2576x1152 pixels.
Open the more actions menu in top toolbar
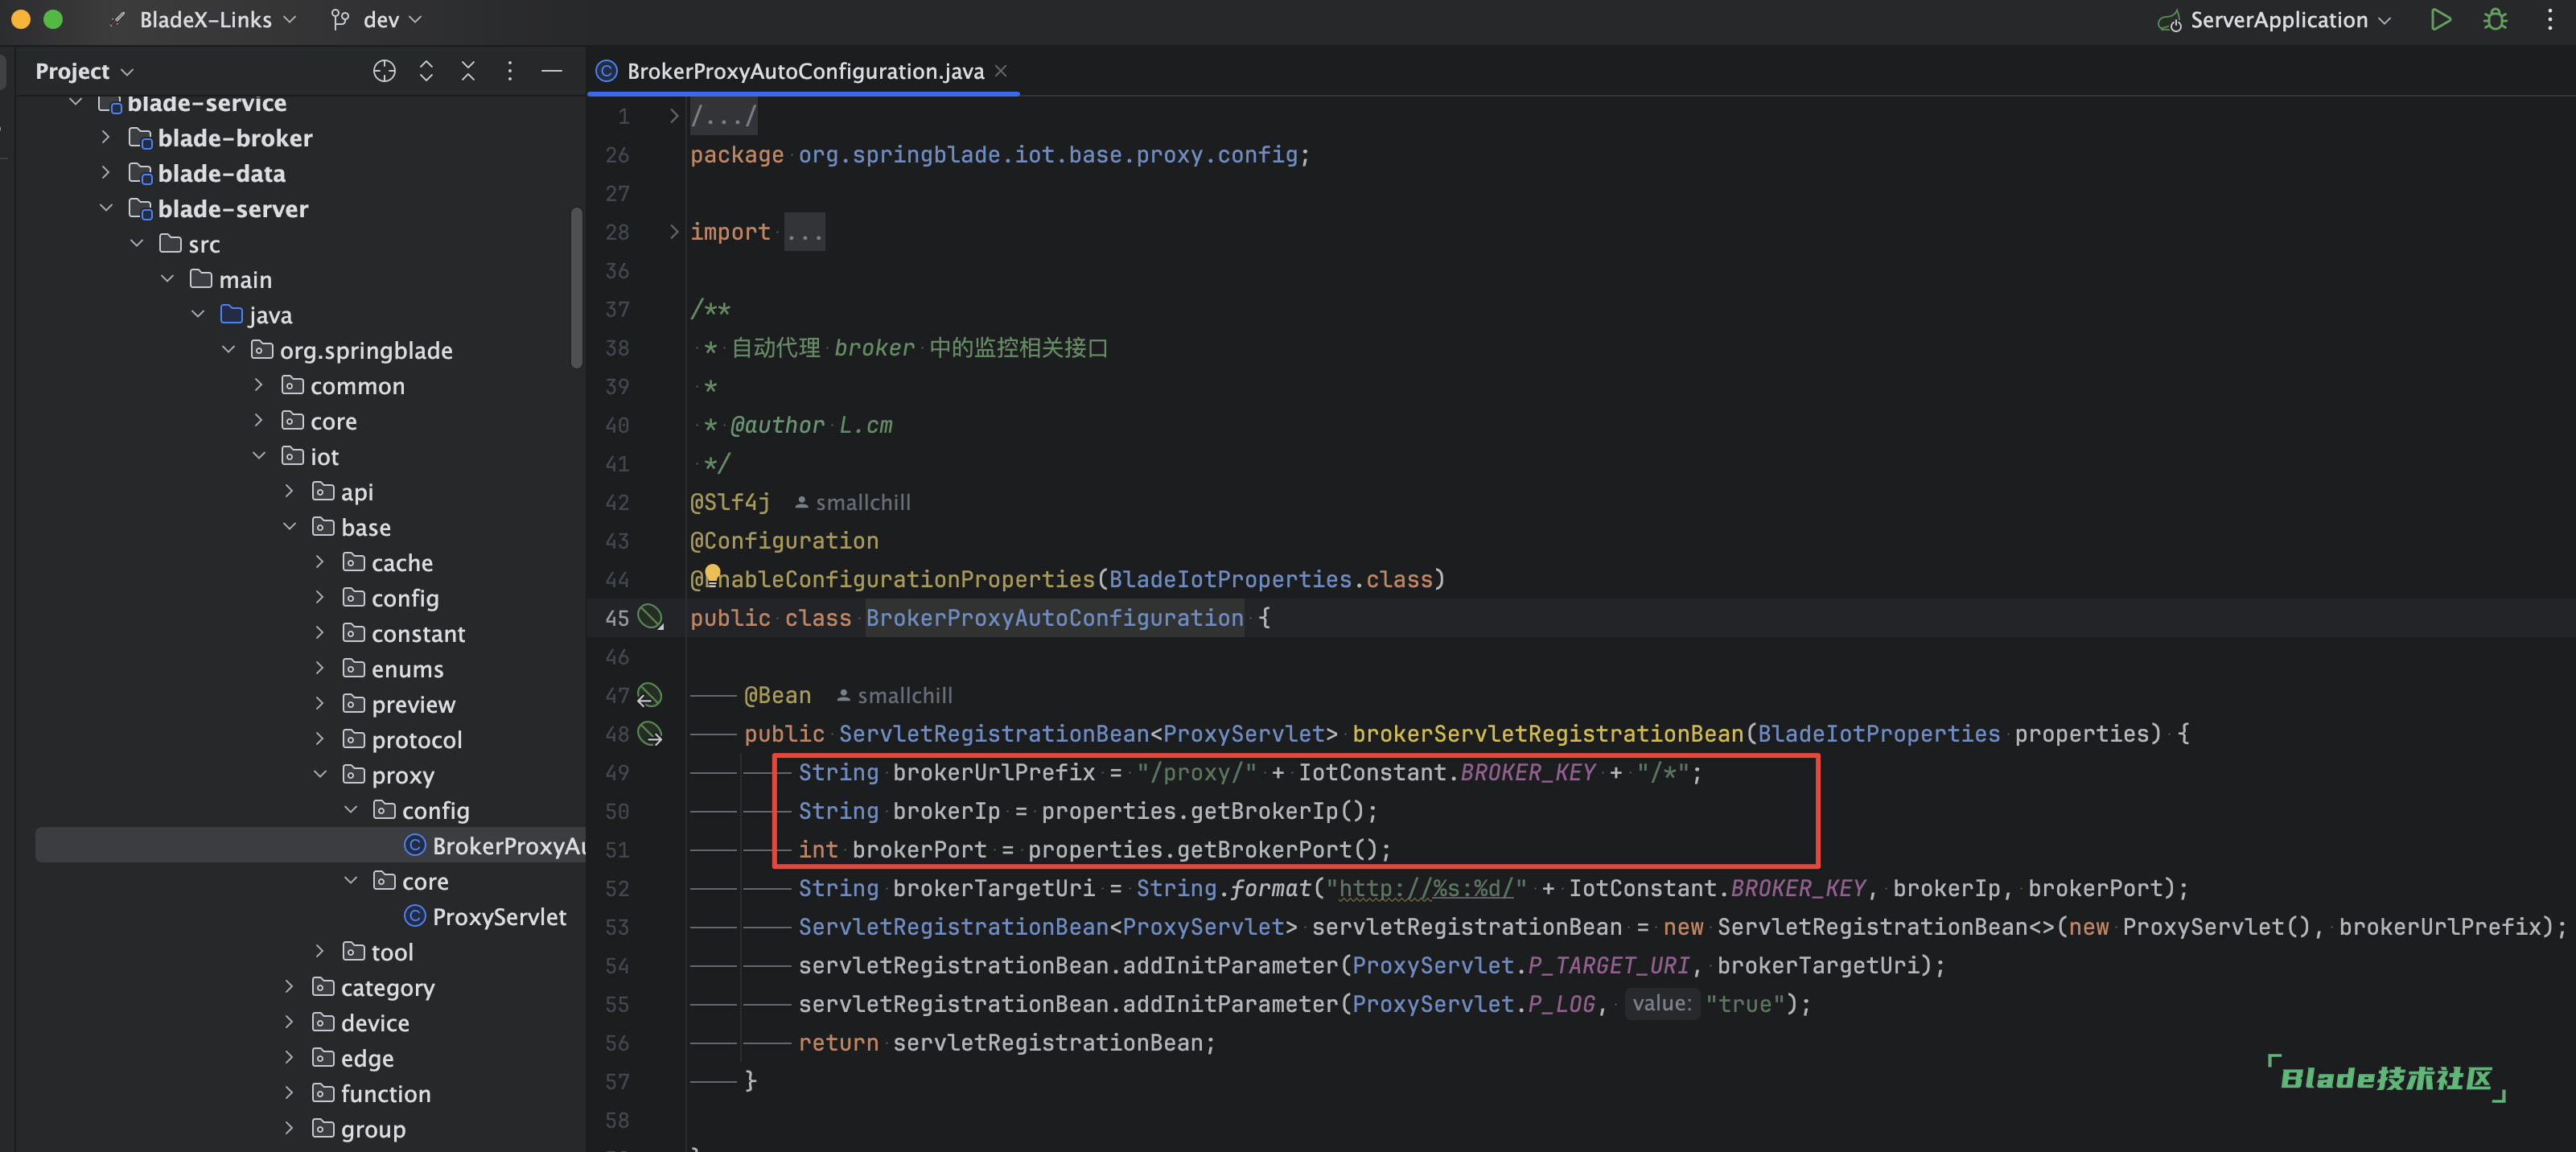pos(2550,20)
